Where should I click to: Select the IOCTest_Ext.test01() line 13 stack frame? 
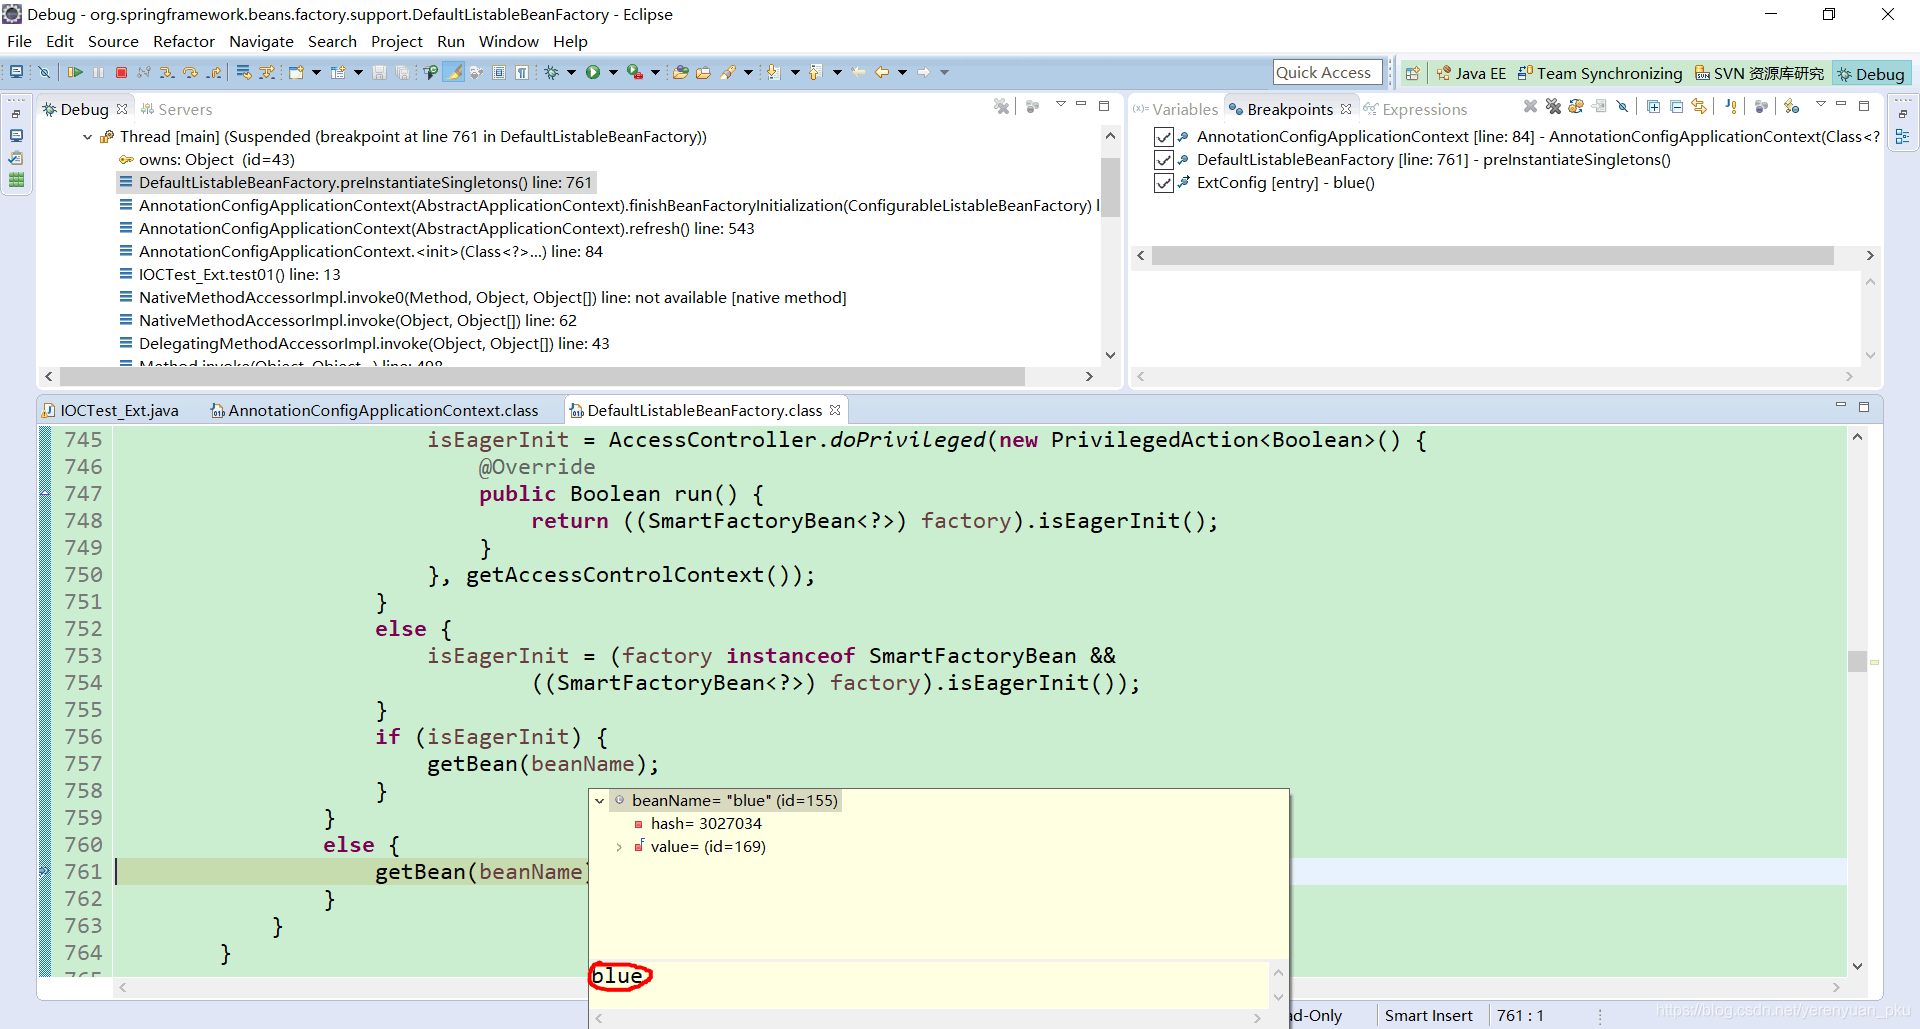[x=239, y=274]
